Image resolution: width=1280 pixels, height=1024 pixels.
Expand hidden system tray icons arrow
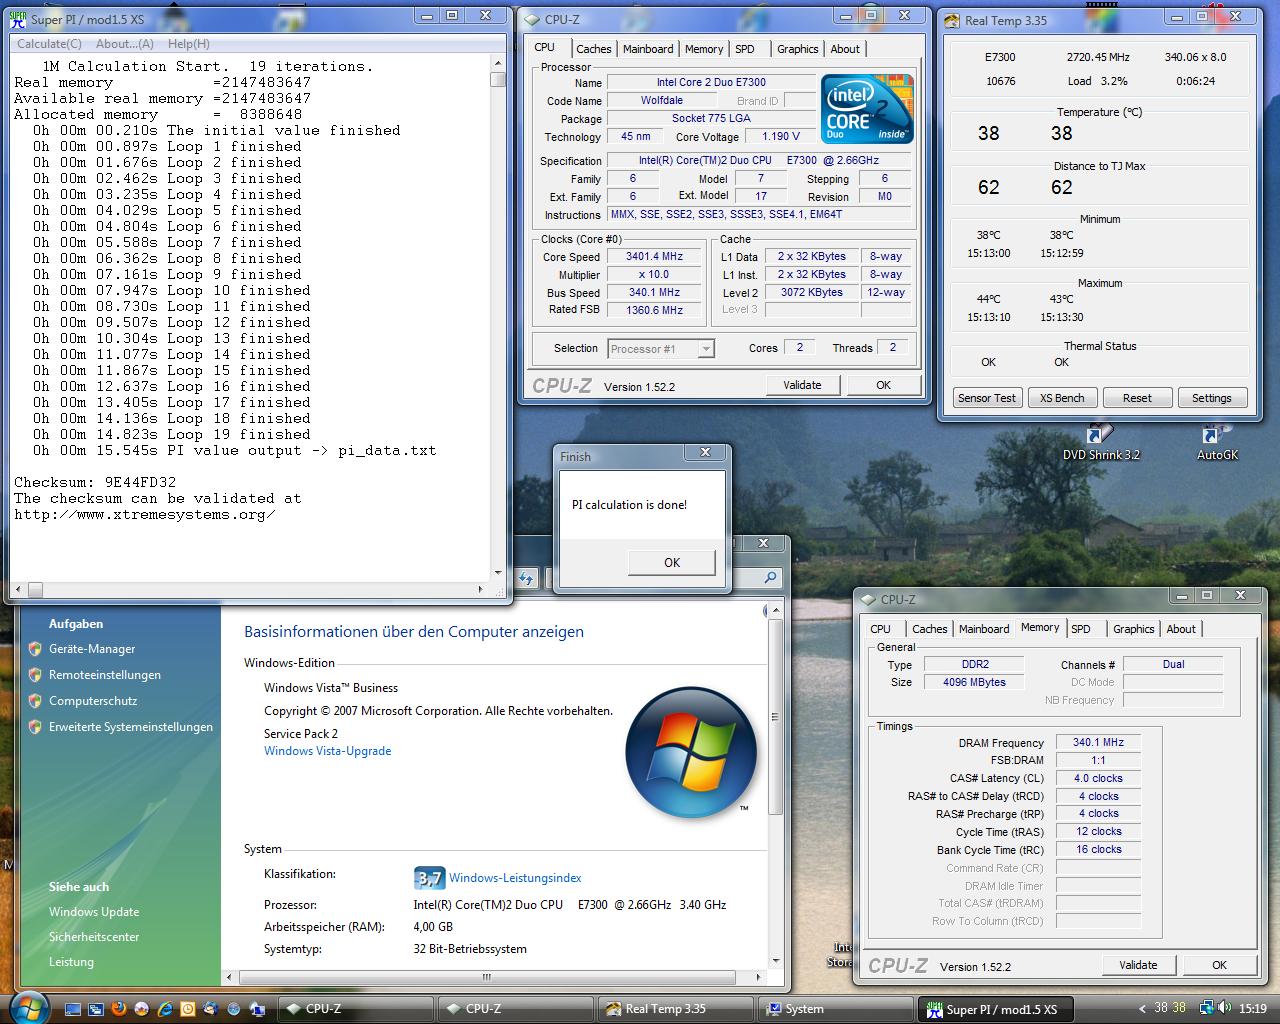pyautogui.click(x=1143, y=1009)
